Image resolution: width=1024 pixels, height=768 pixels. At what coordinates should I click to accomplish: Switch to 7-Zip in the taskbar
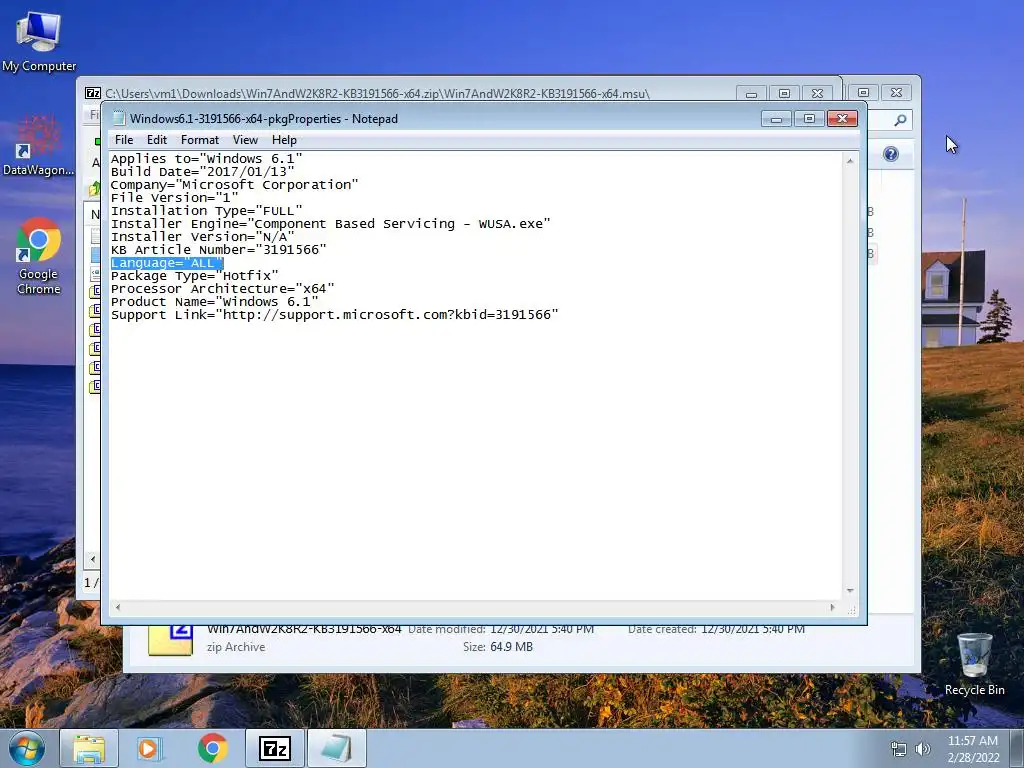(x=274, y=748)
